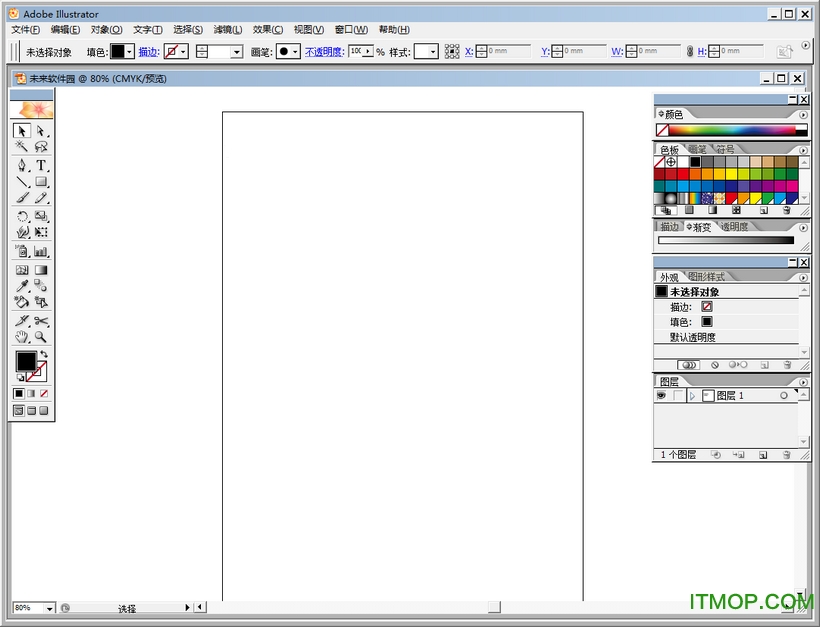The height and width of the screenshot is (627, 820).
Task: Click the 不透明度 link
Action: point(324,52)
